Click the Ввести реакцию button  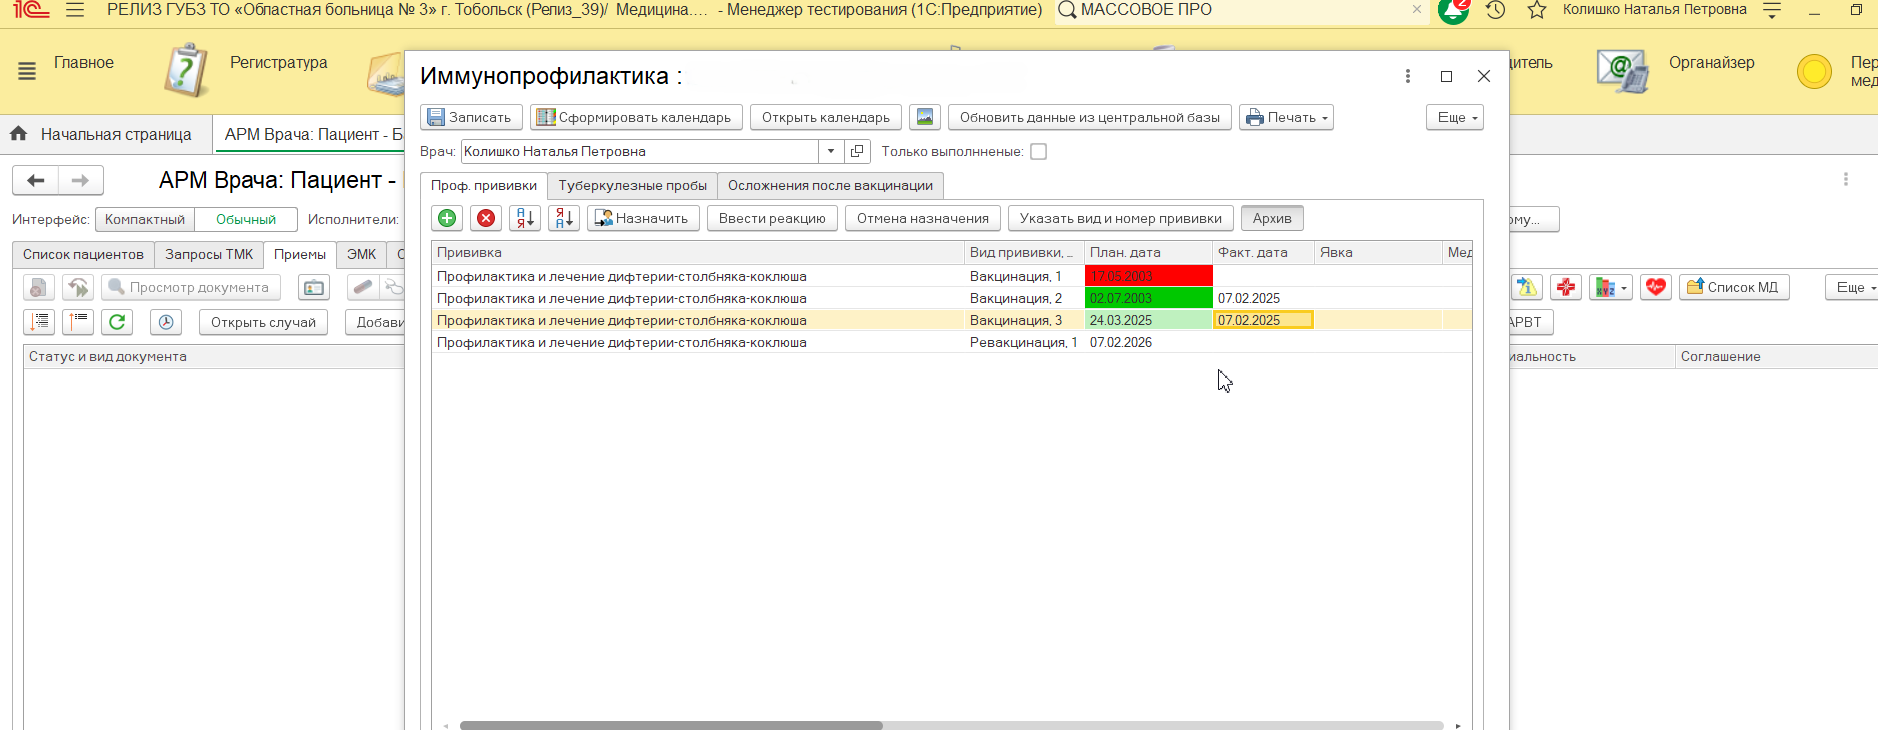pyautogui.click(x=772, y=218)
